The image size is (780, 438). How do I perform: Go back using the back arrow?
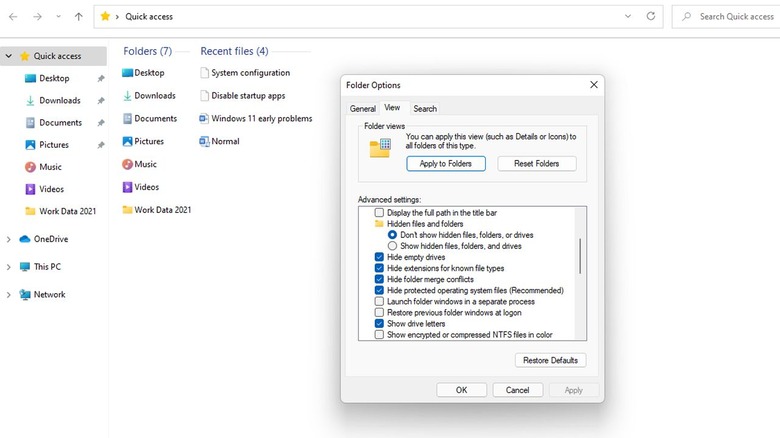pyautogui.click(x=13, y=16)
